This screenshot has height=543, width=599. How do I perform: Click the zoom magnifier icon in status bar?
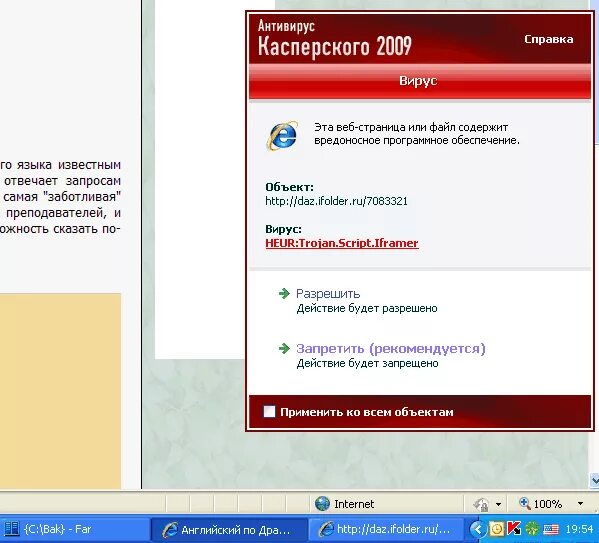point(525,503)
